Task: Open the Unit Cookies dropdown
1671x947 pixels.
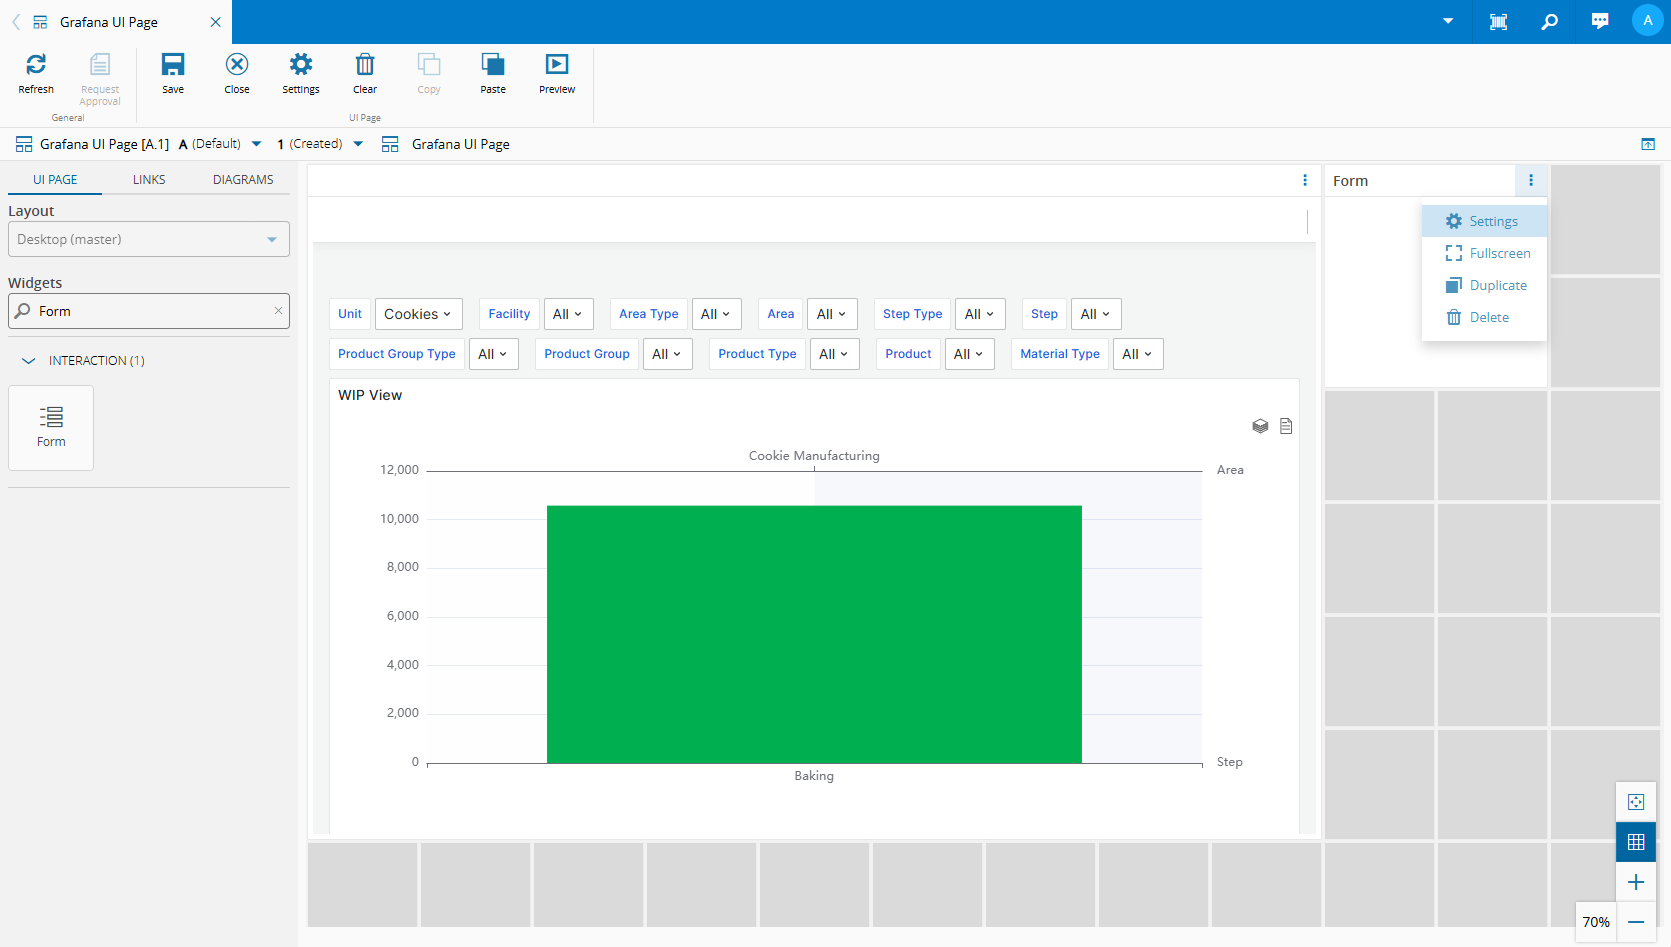Action: point(418,314)
